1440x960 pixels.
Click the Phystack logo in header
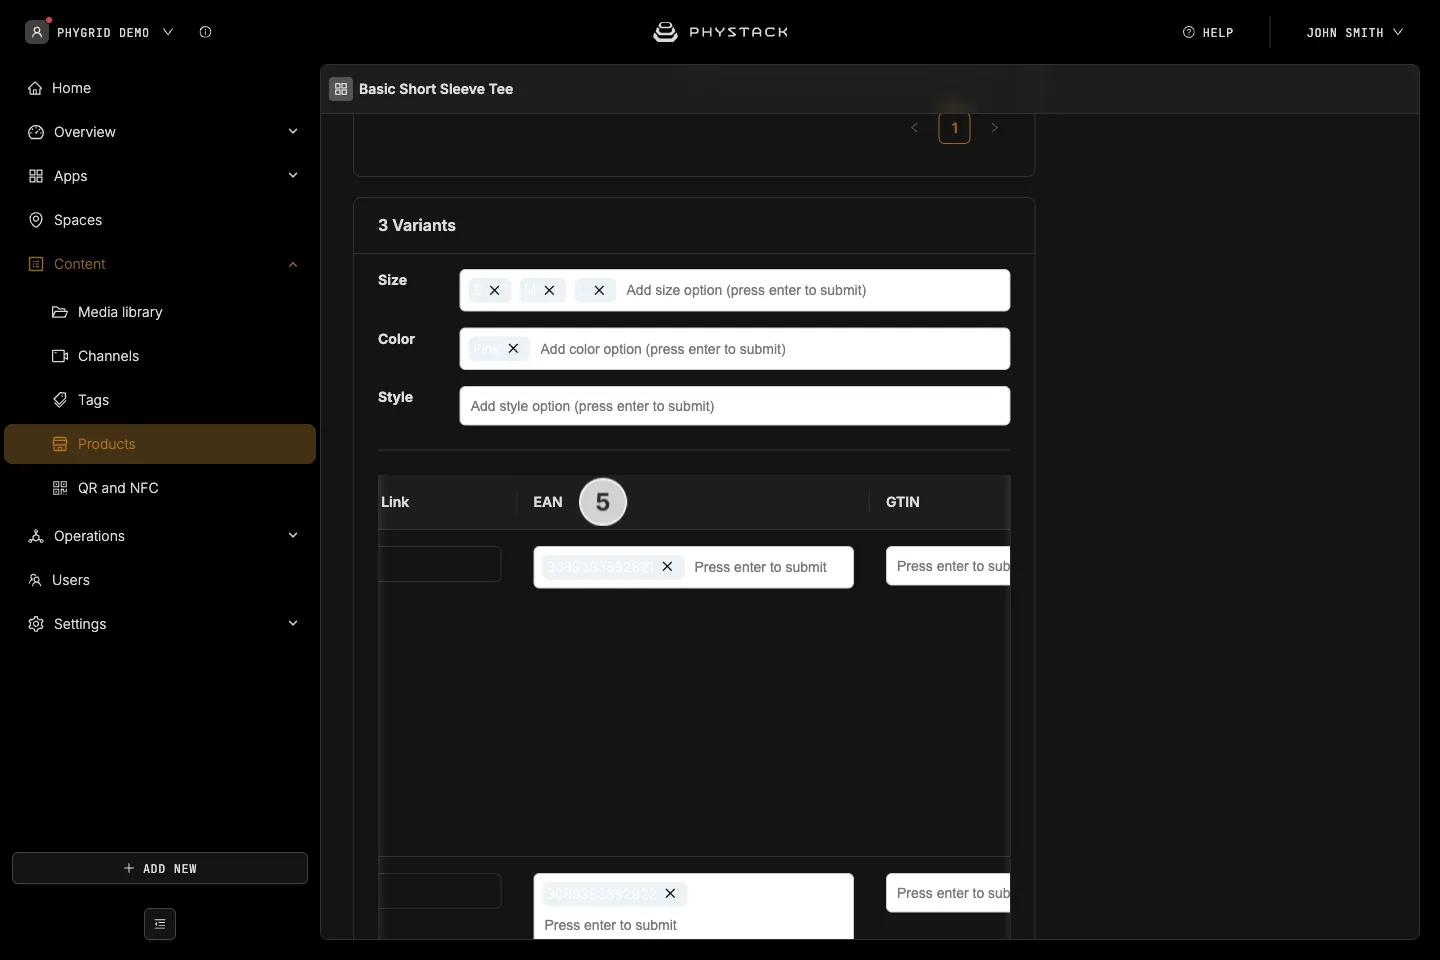720,32
